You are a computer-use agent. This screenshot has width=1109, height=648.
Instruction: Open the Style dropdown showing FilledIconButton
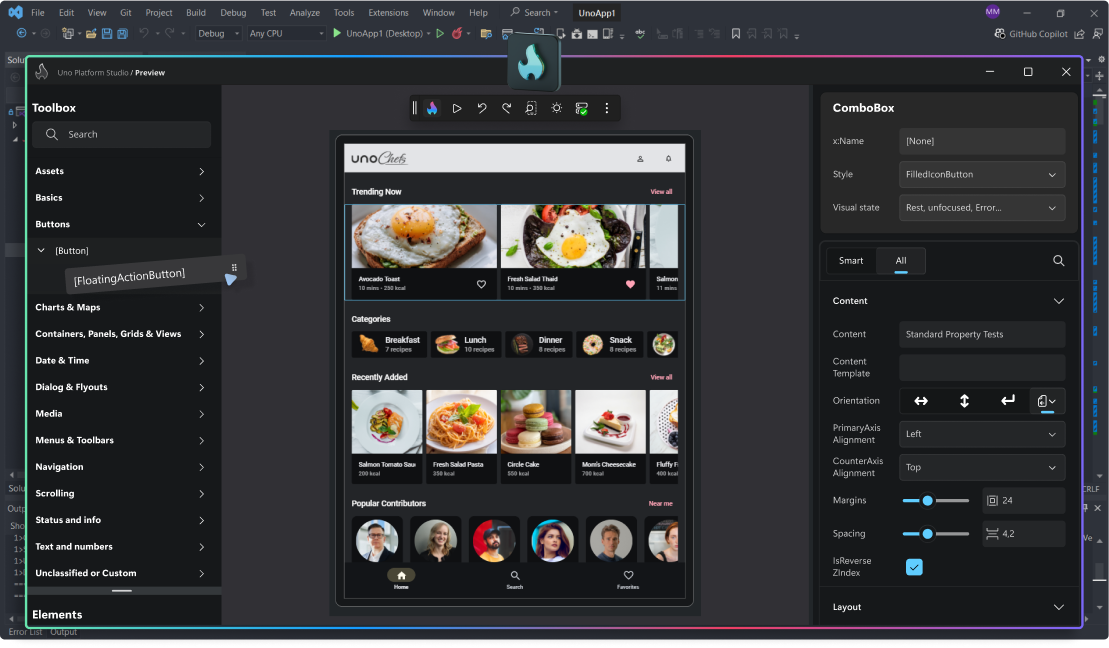pyautogui.click(x=981, y=174)
